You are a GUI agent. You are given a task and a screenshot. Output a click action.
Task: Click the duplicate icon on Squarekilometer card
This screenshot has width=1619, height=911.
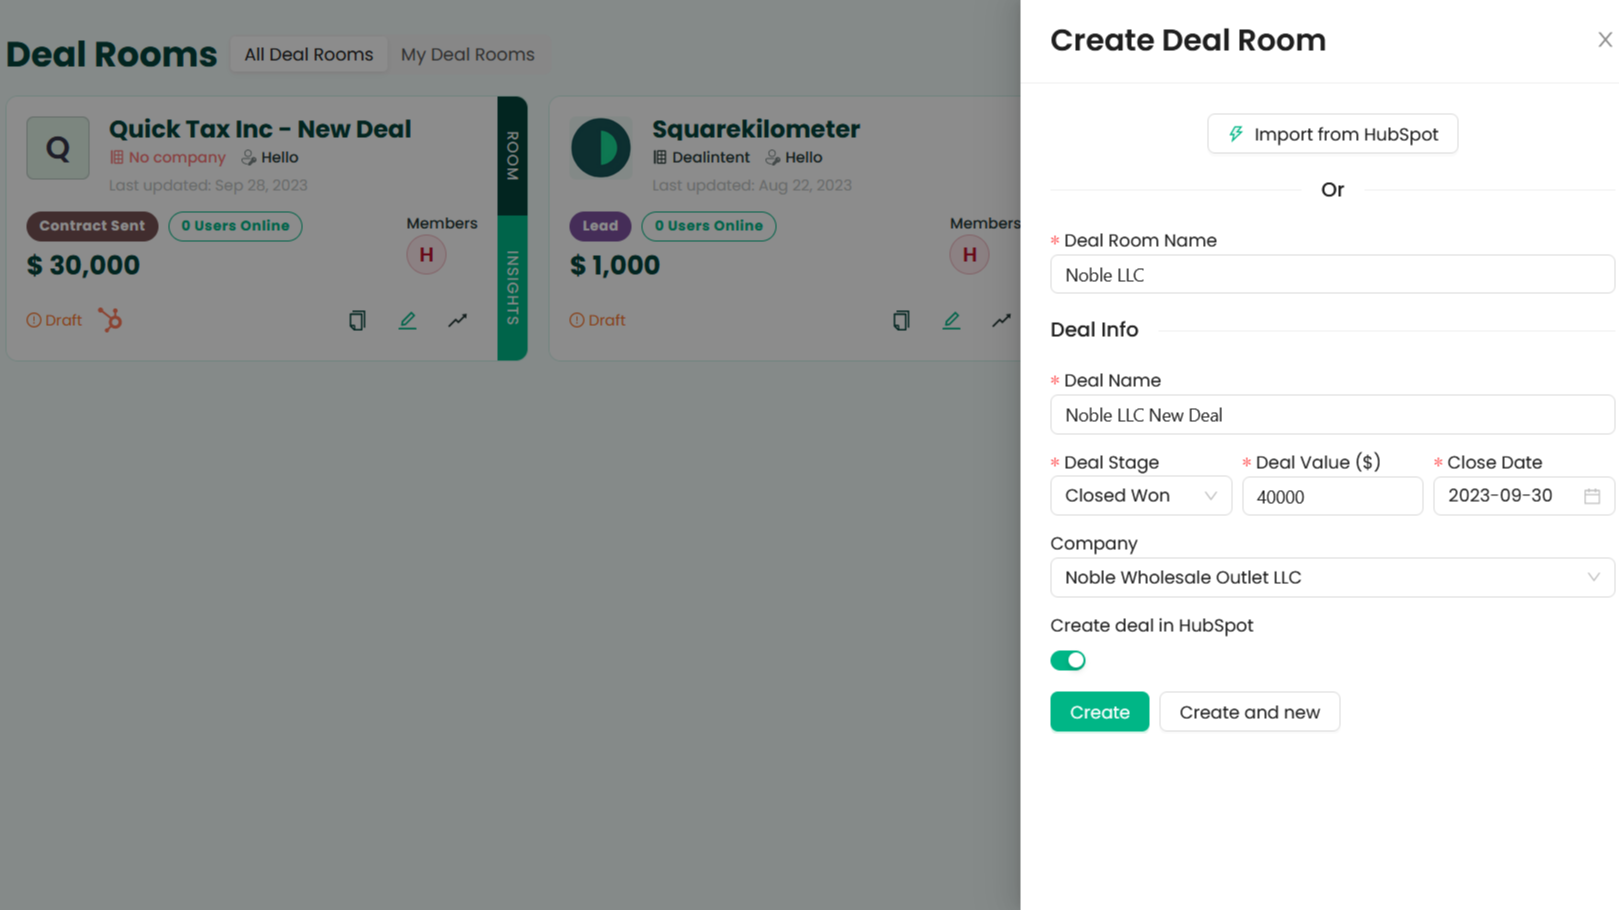901,320
